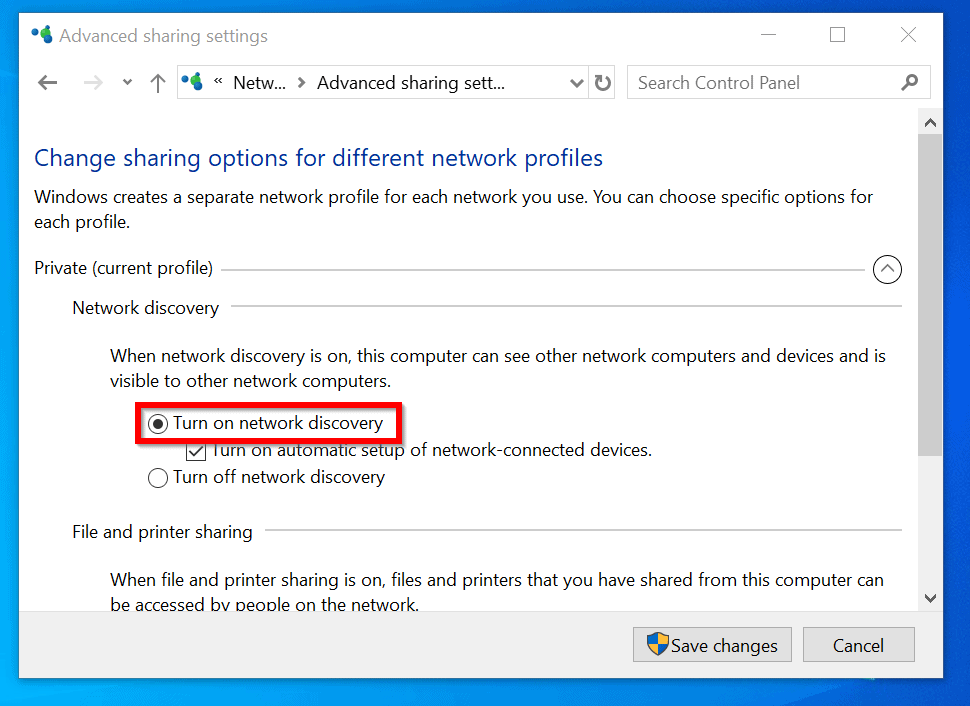Click the search magnifier icon
The image size is (970, 706).
tap(908, 82)
